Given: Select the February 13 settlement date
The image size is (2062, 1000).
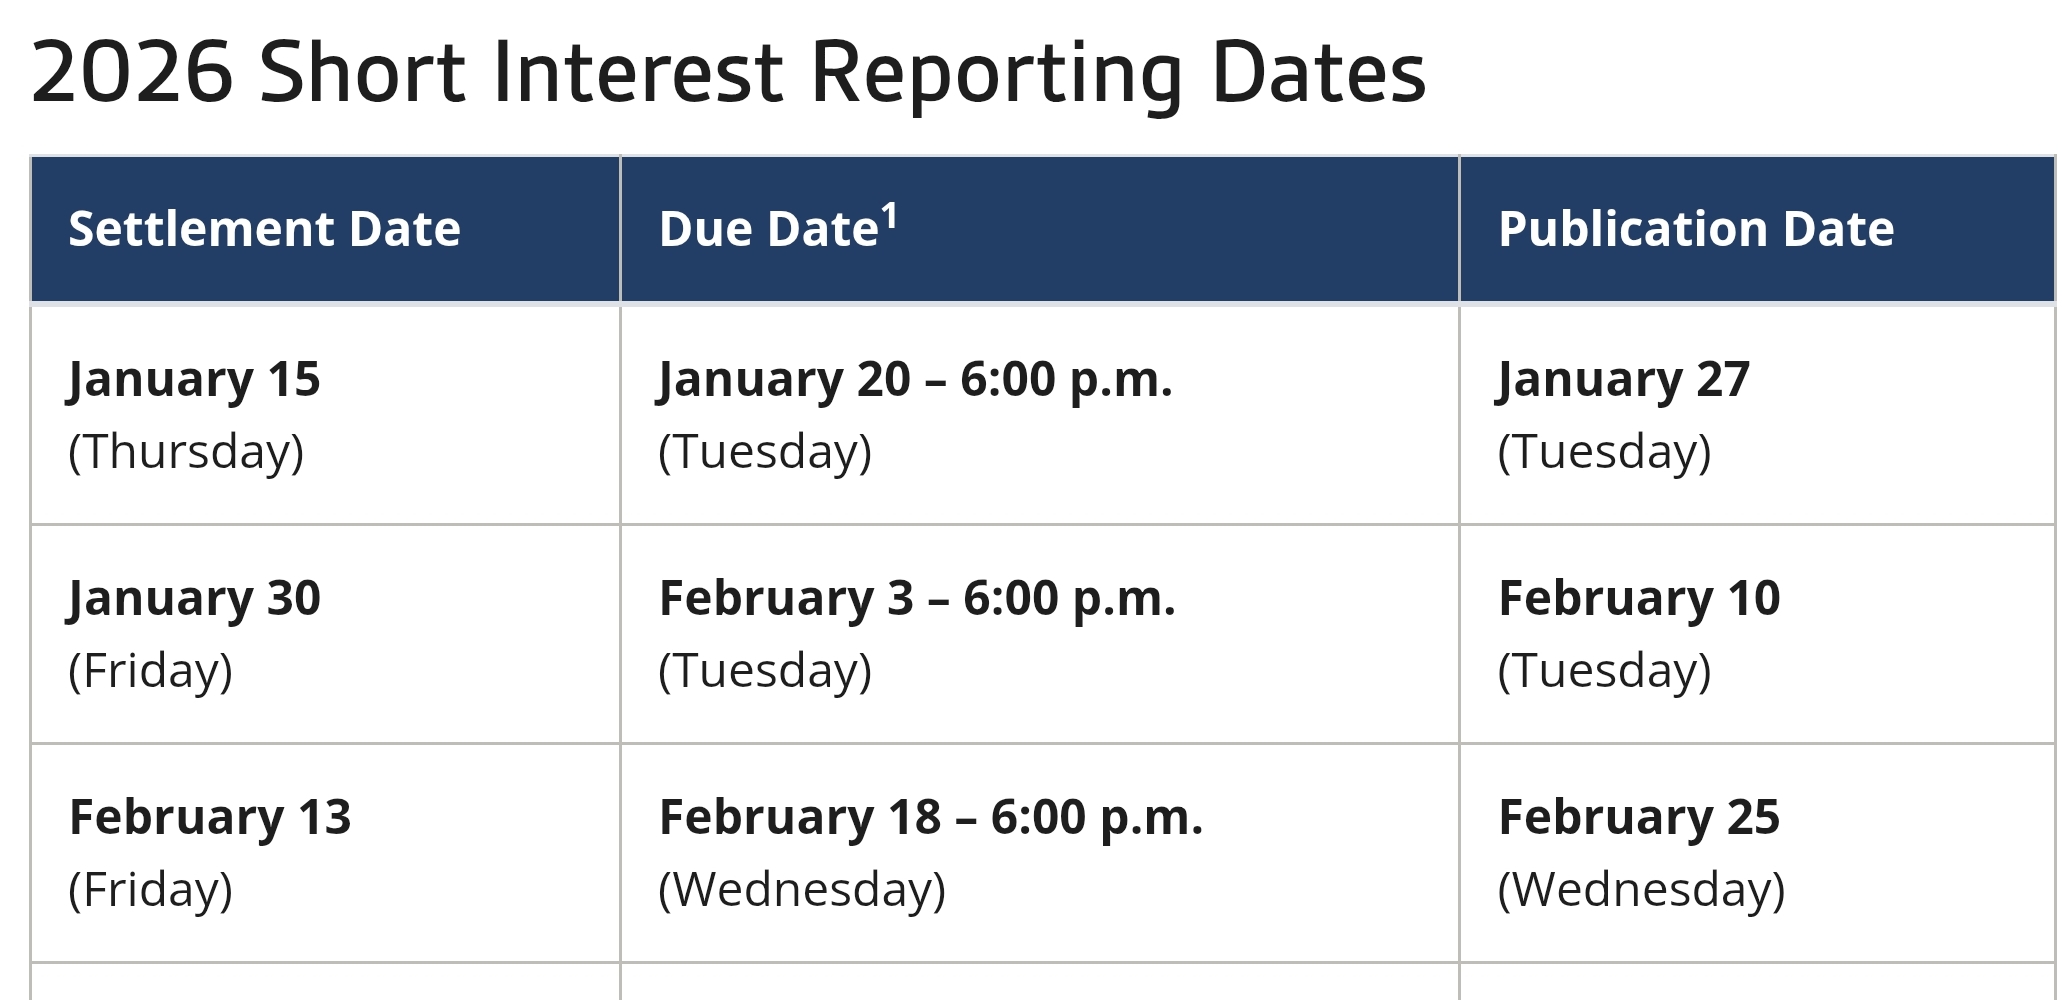Looking at the screenshot, I should 210,817.
